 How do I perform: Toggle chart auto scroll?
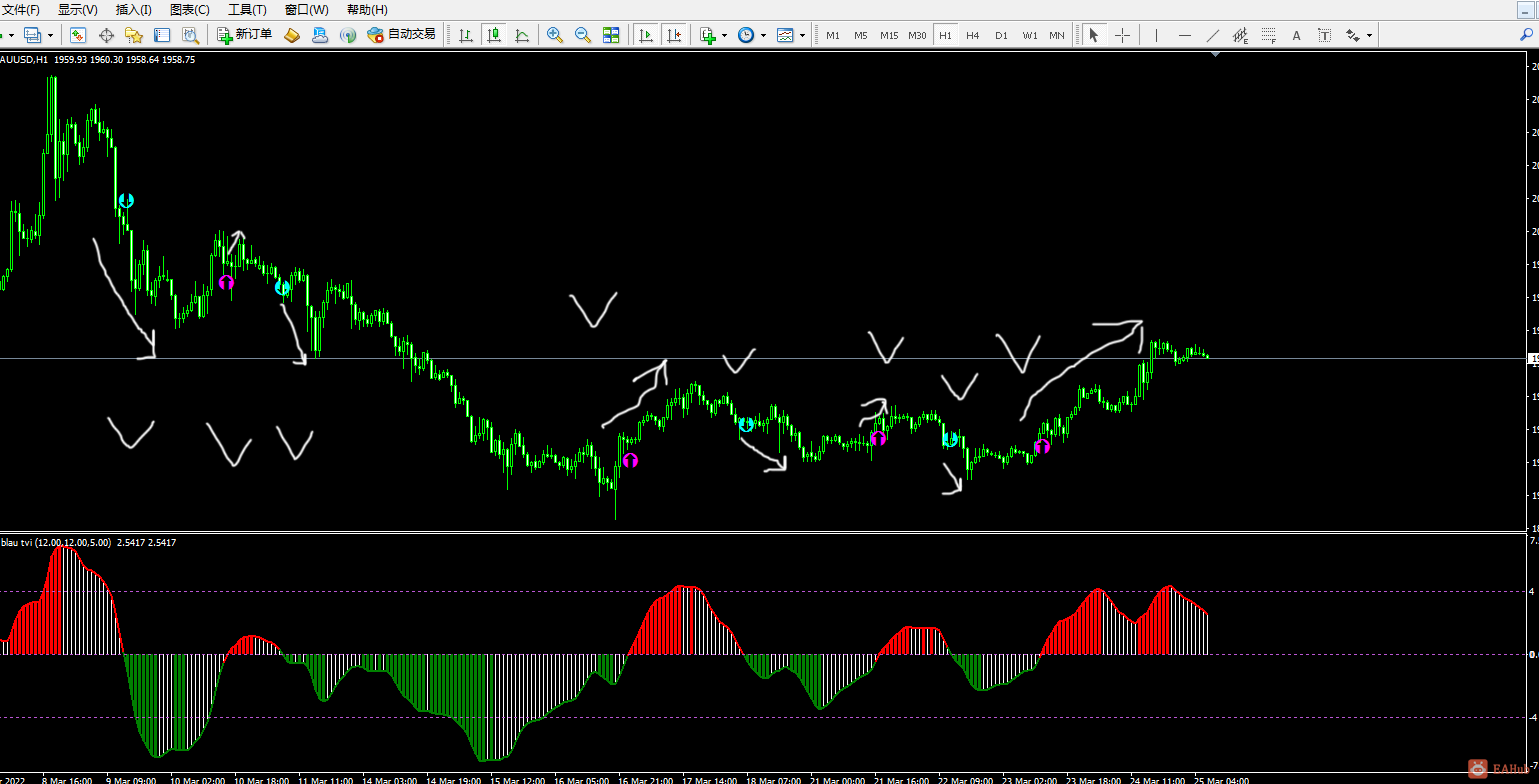(x=646, y=35)
